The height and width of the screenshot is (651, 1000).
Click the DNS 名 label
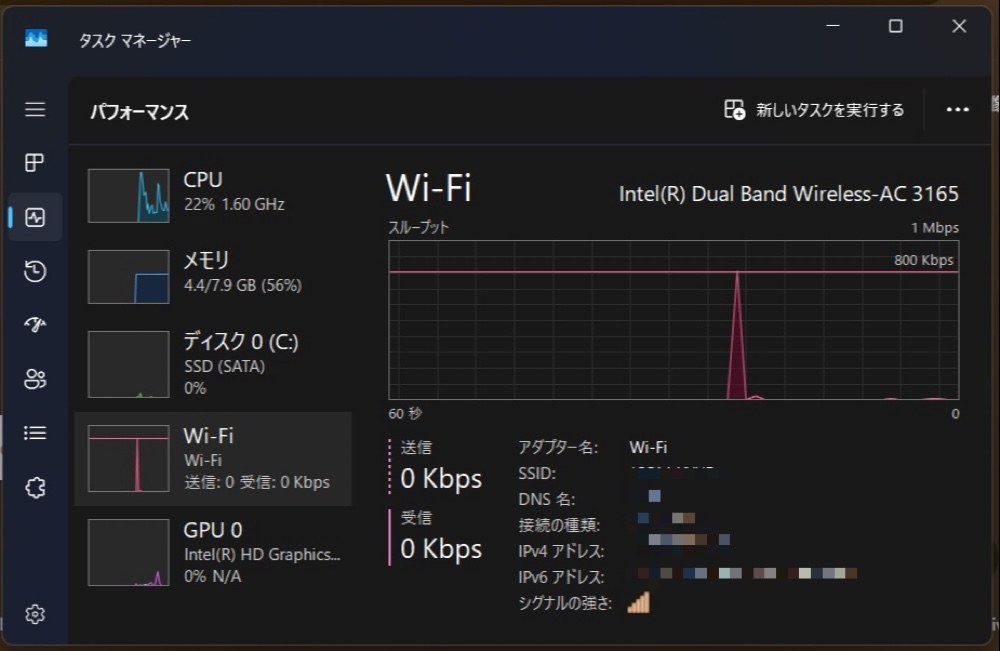pos(547,499)
